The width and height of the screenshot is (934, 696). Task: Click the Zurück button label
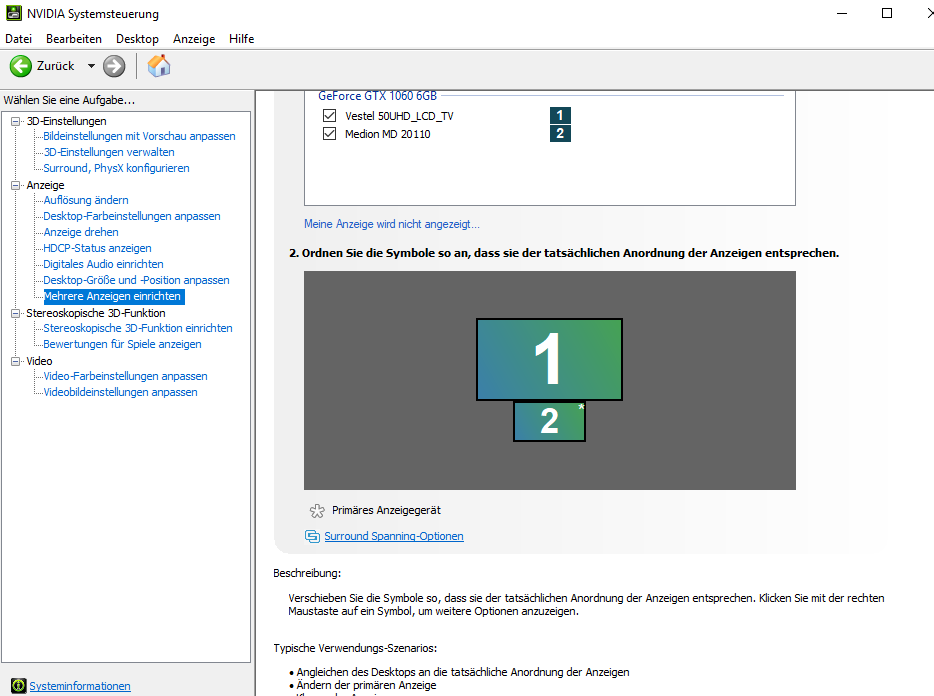[55, 66]
